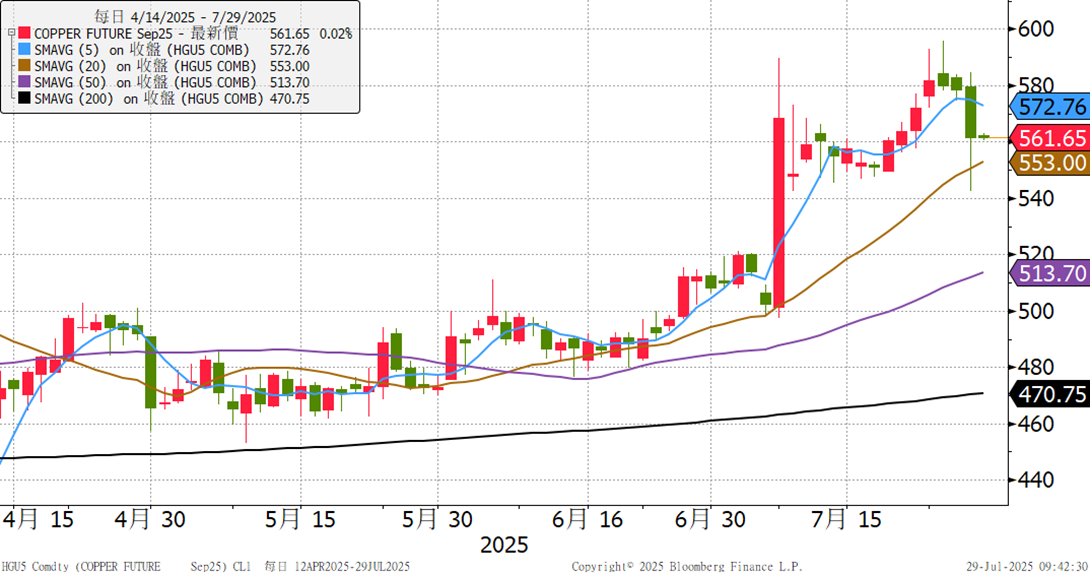This screenshot has height=574, width=1090.
Task: Click the 460 y-axis label
Action: [x=1036, y=423]
